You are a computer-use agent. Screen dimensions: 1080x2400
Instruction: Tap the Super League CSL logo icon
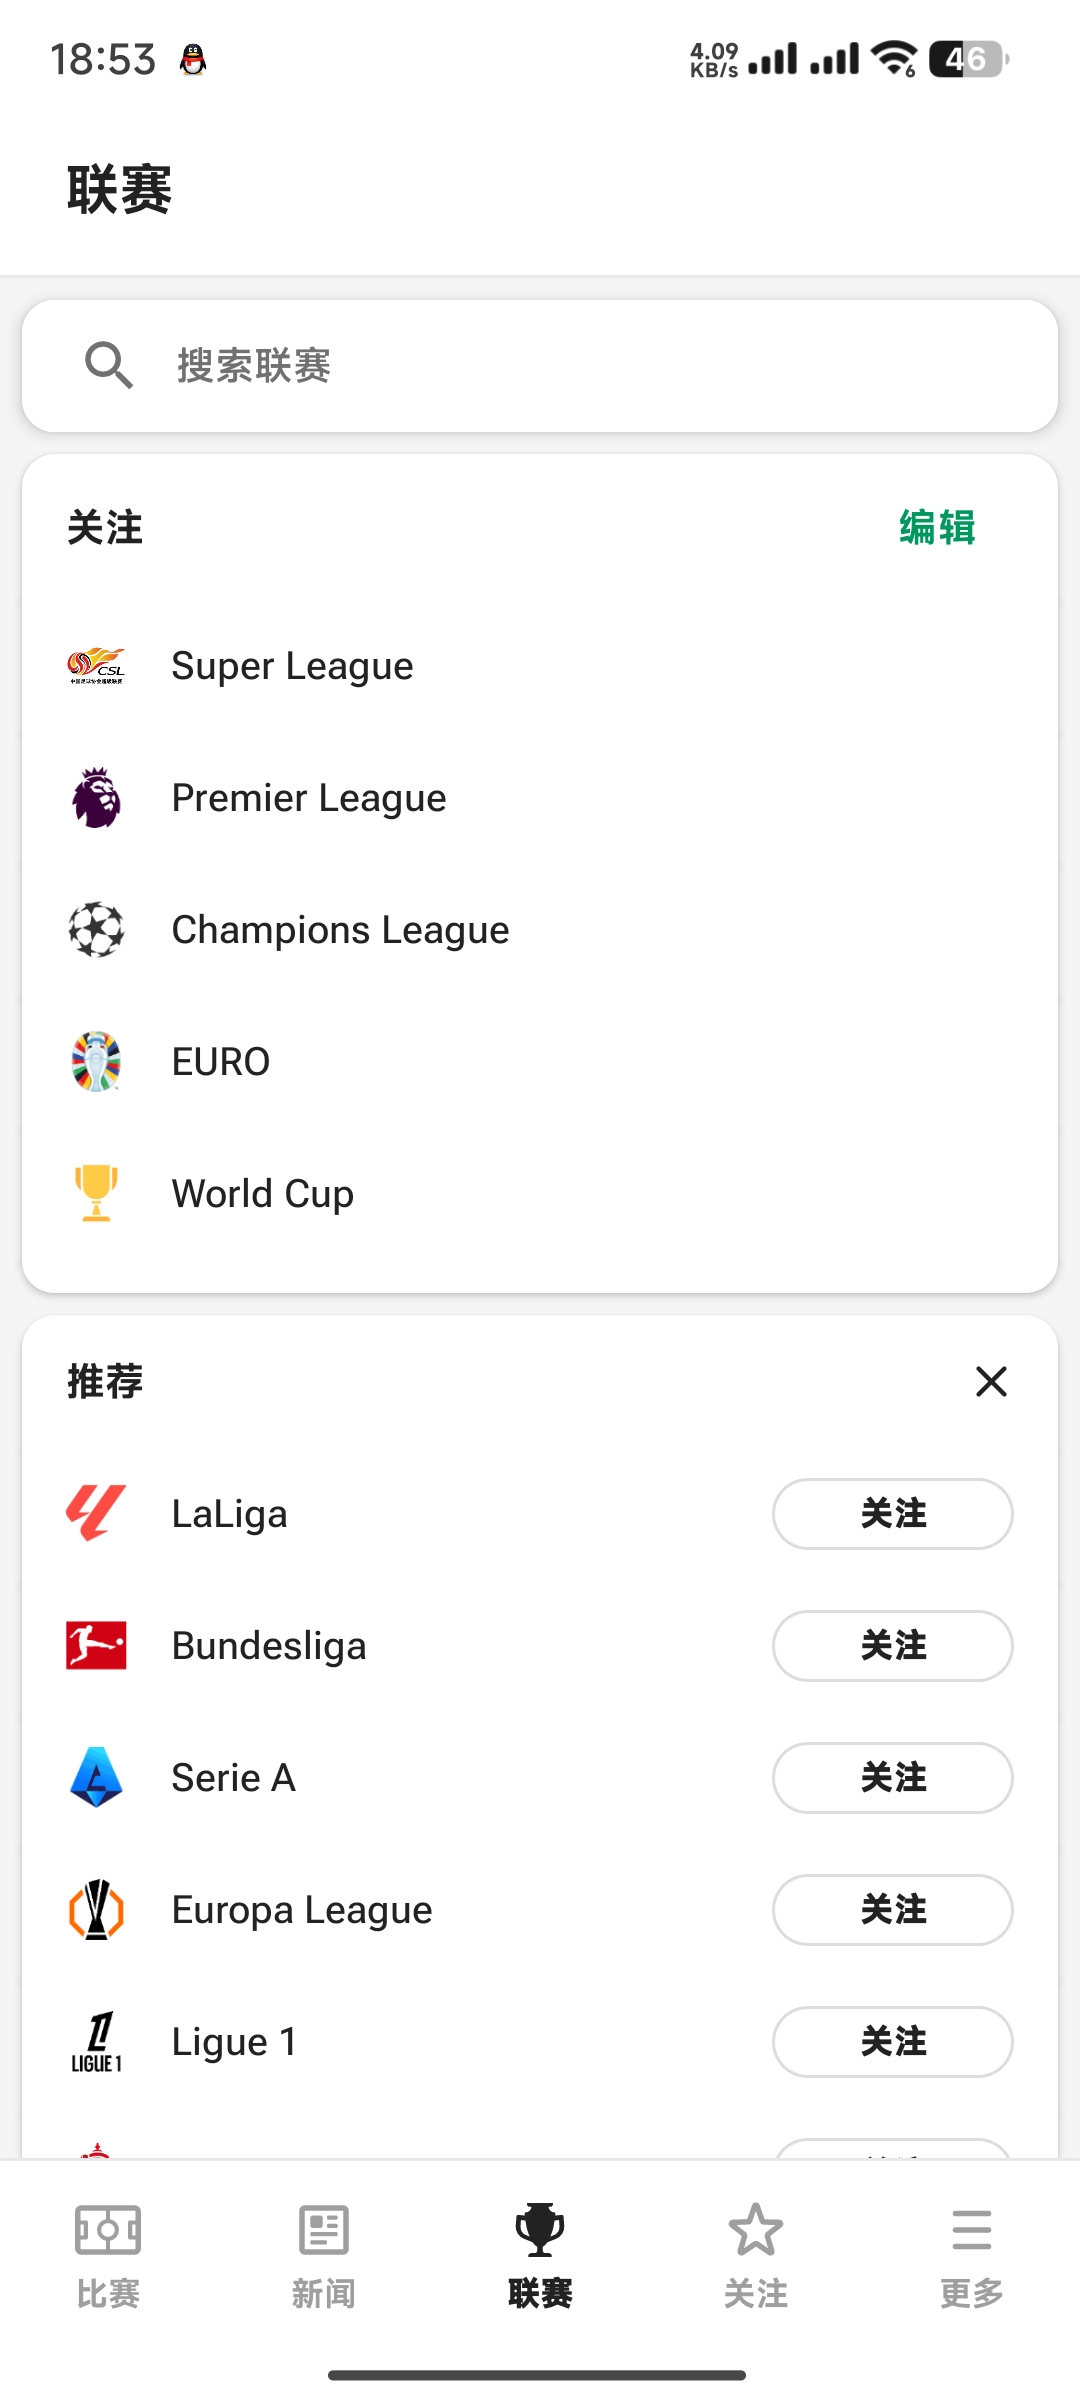(96, 666)
